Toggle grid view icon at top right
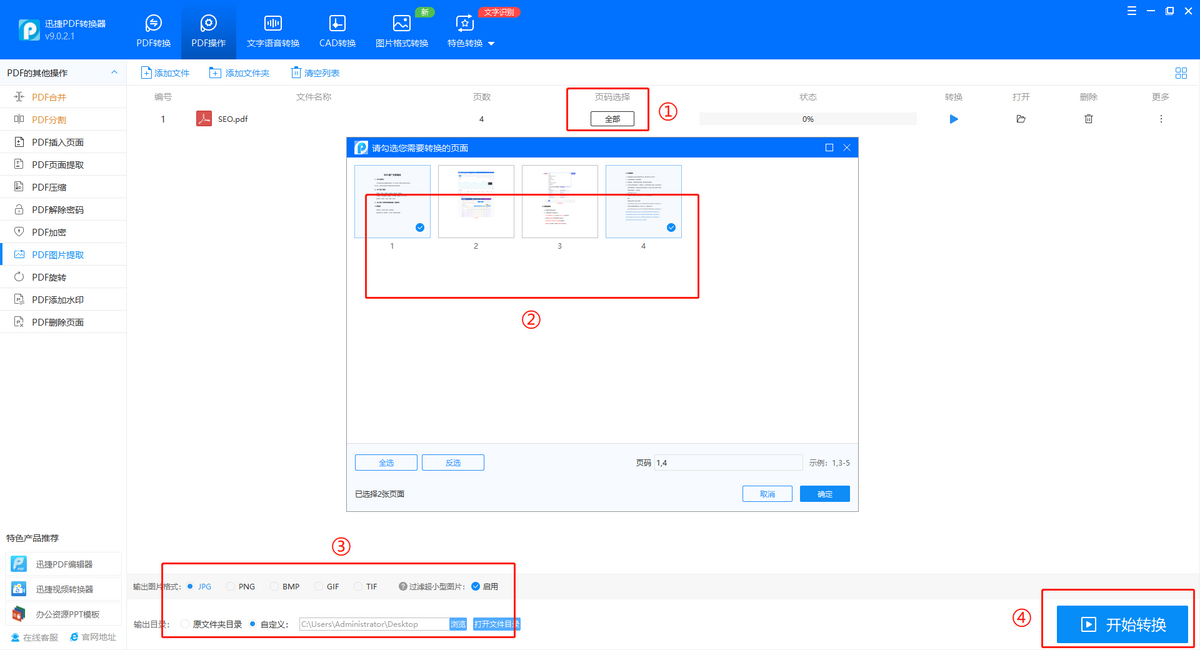The image size is (1200, 650). tap(1181, 73)
